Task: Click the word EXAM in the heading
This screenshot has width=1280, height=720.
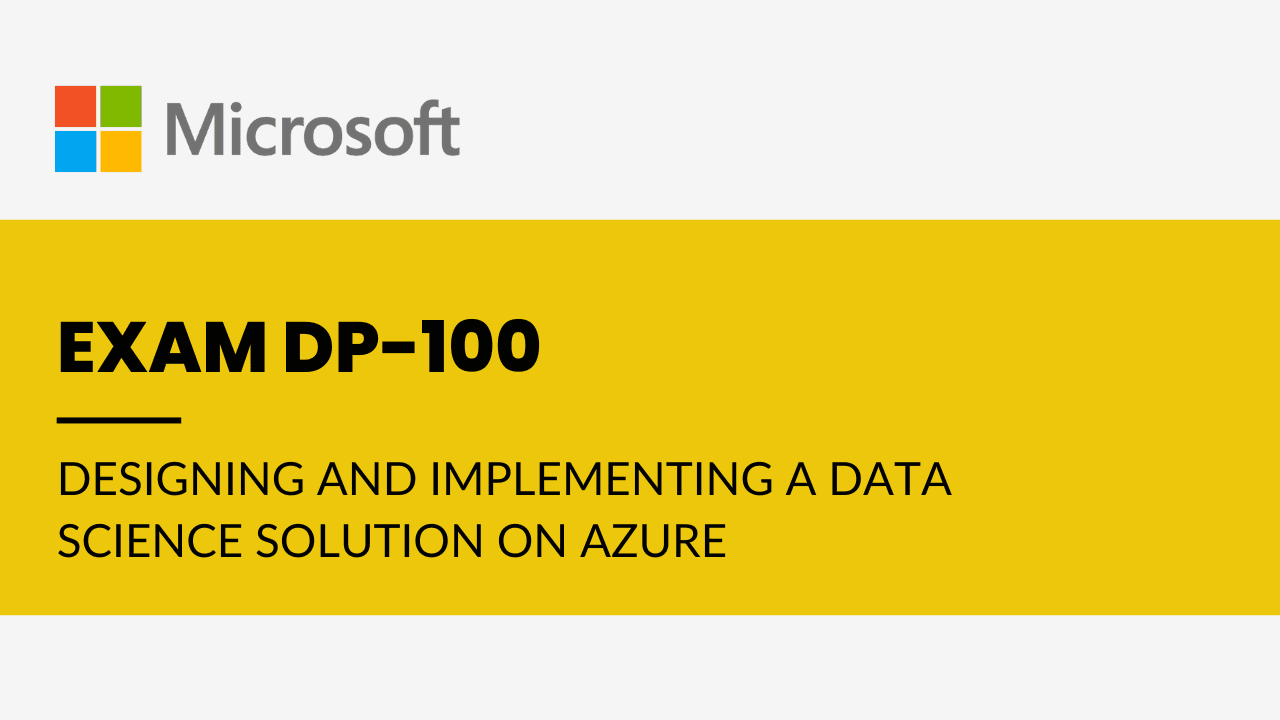Action: coord(162,348)
